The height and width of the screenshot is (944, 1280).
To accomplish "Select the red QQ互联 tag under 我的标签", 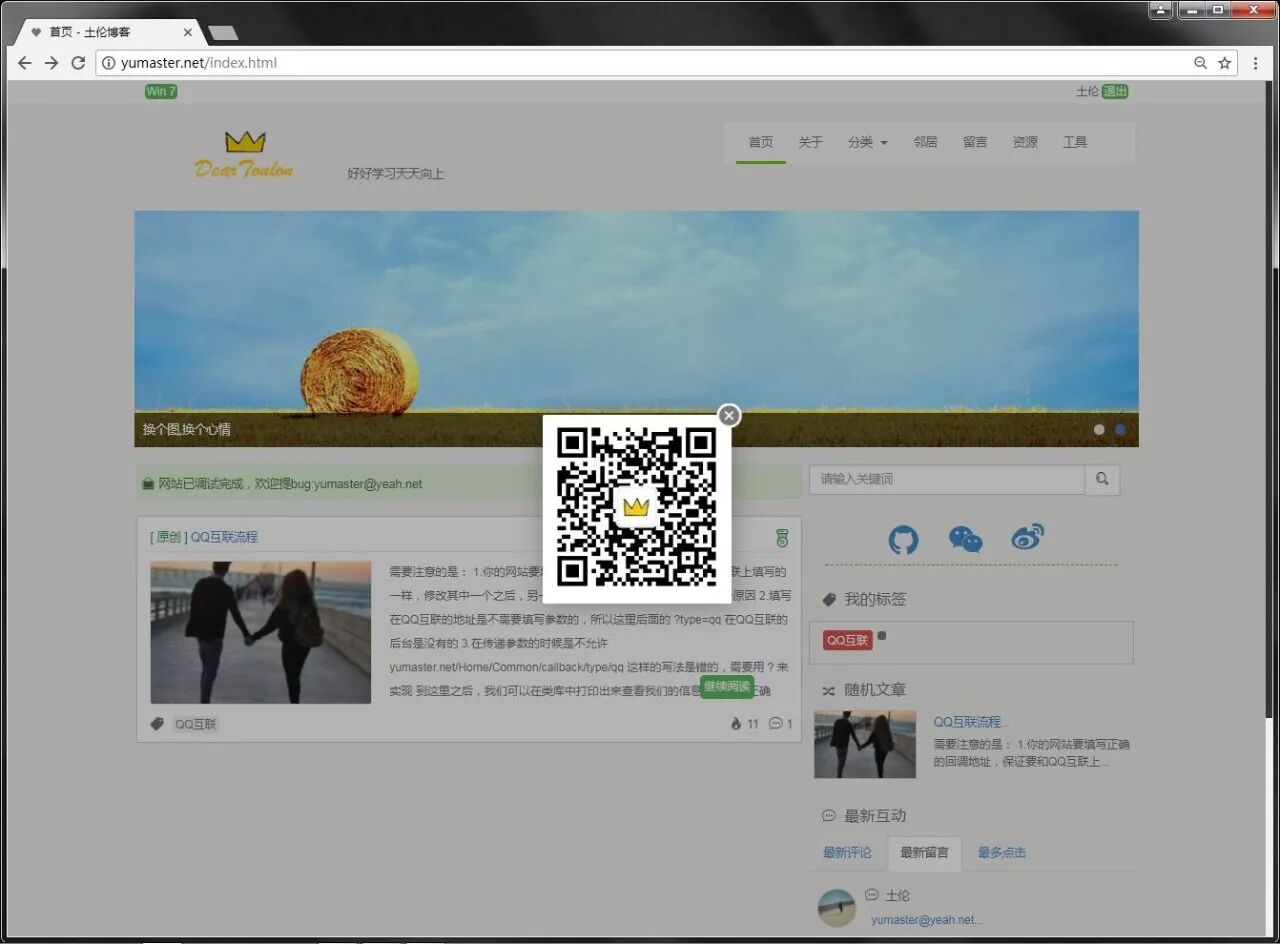I will 848,640.
